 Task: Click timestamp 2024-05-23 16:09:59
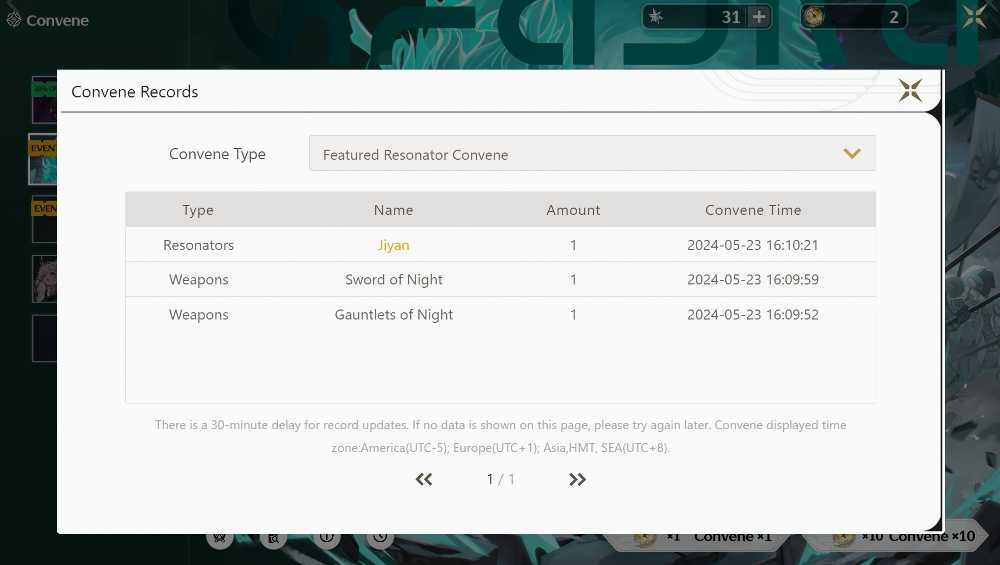(x=753, y=279)
